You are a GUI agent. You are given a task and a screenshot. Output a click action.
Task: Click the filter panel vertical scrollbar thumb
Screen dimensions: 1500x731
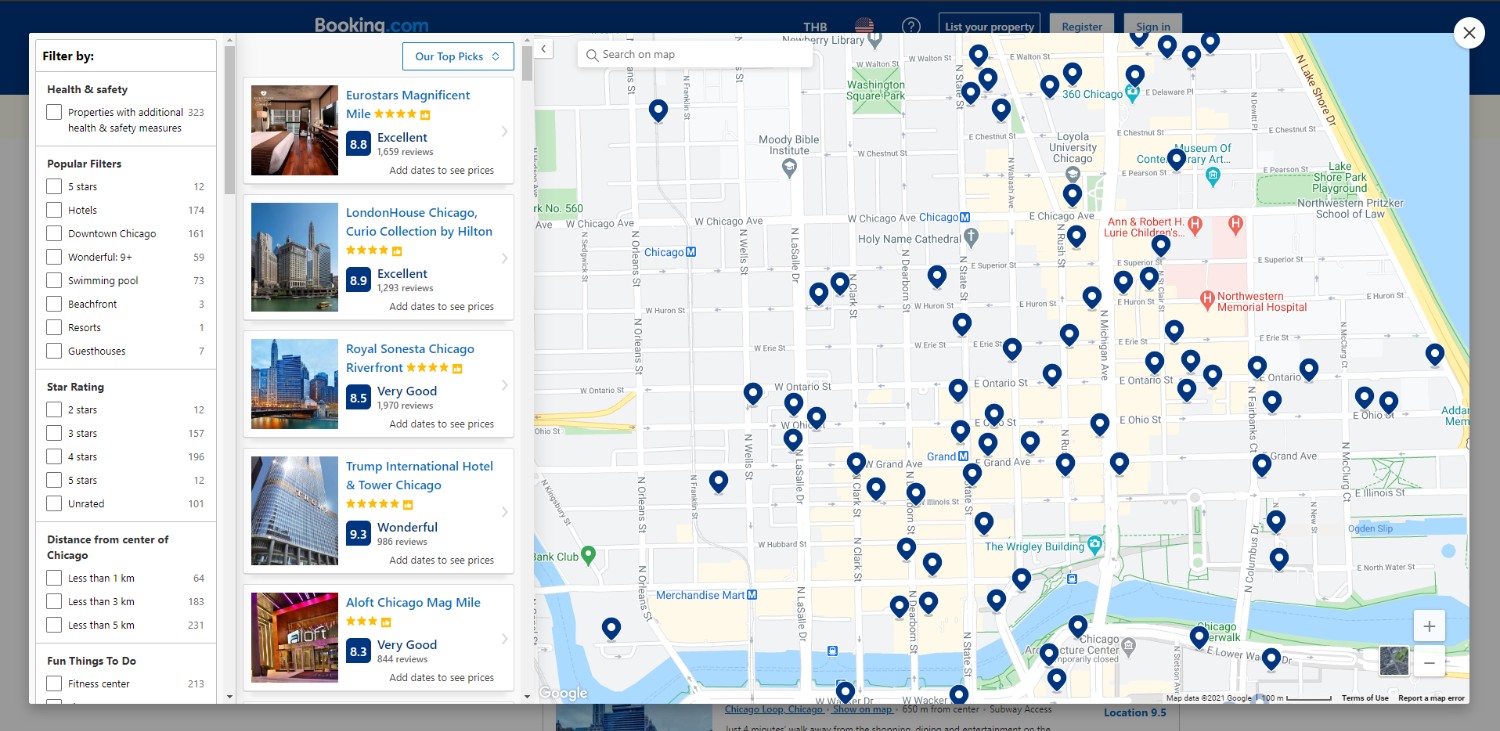click(230, 119)
